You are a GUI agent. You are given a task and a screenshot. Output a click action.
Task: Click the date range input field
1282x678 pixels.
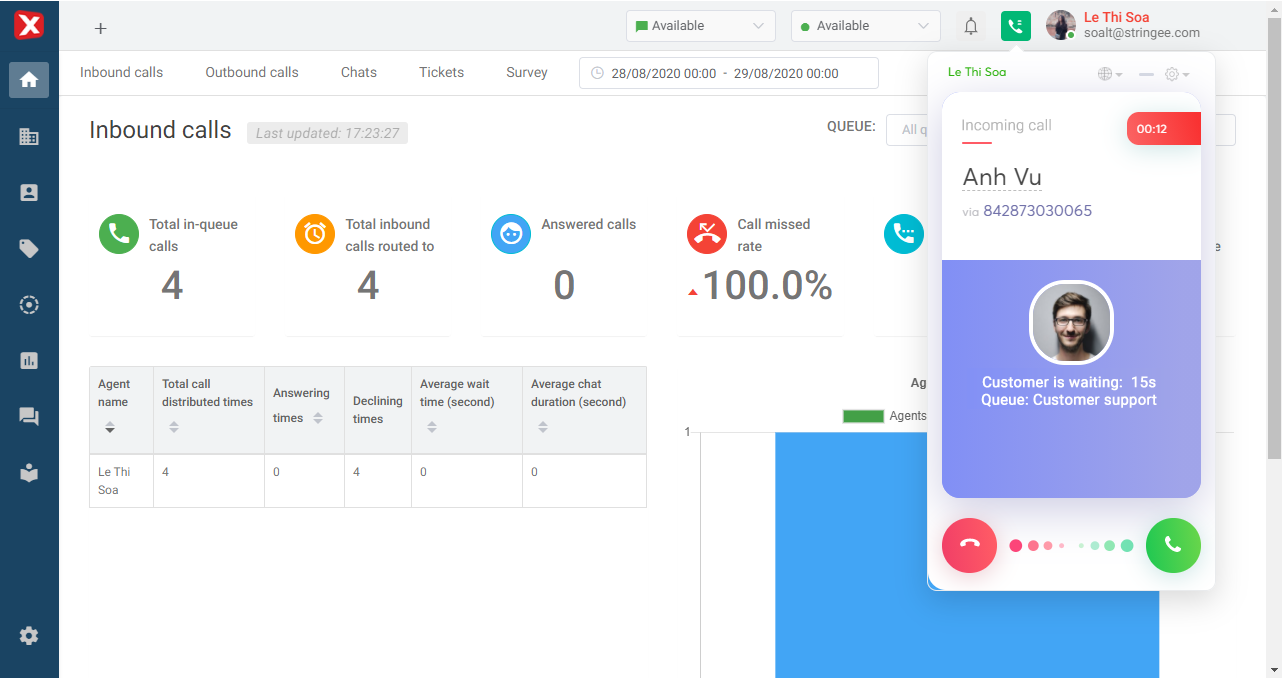[x=728, y=73]
